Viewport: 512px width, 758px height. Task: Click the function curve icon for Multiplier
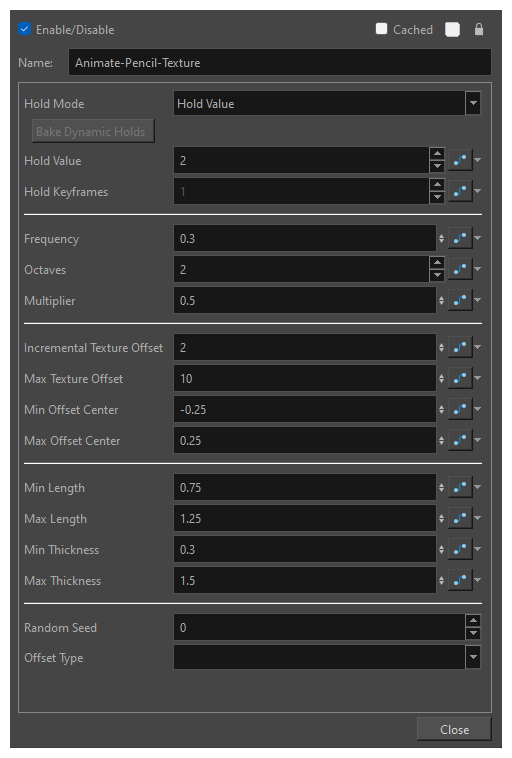tap(460, 301)
